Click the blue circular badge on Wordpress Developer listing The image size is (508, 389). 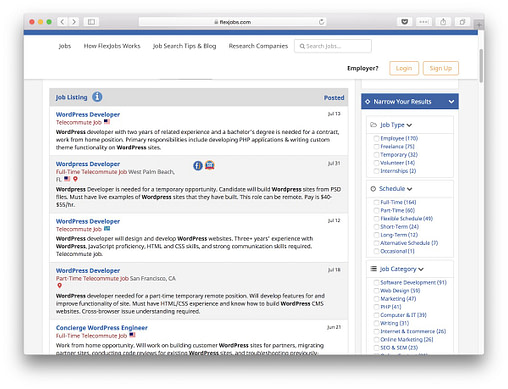(x=198, y=165)
